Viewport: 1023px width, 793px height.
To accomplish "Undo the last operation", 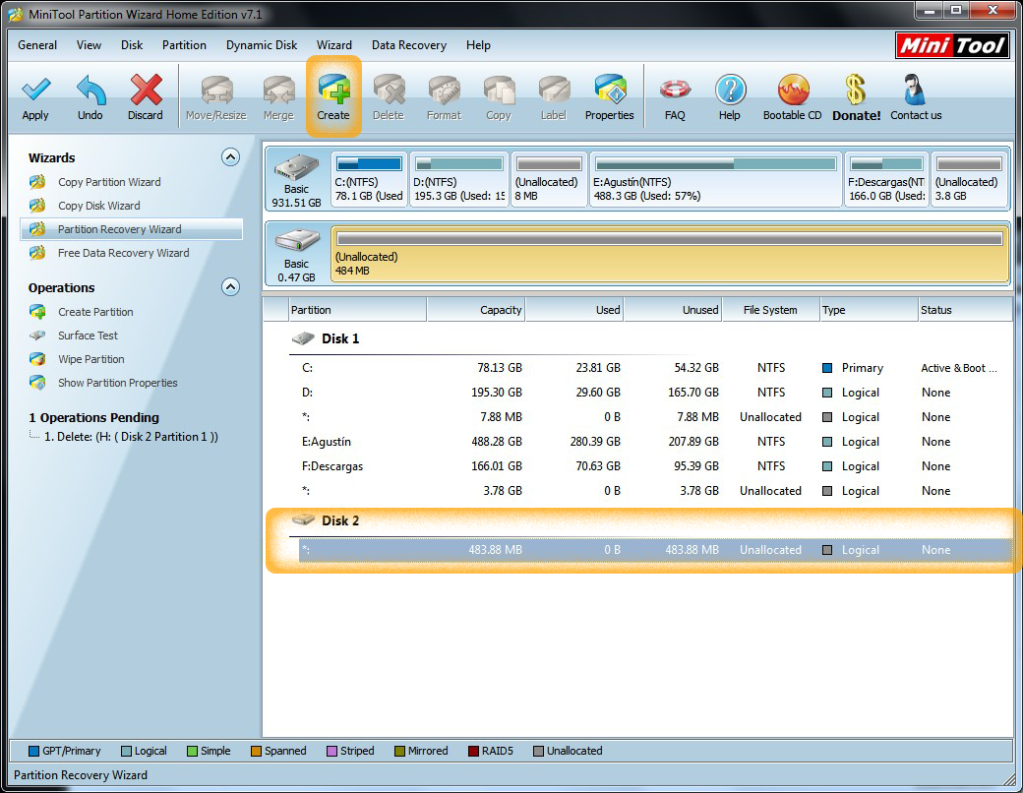I will (90, 98).
